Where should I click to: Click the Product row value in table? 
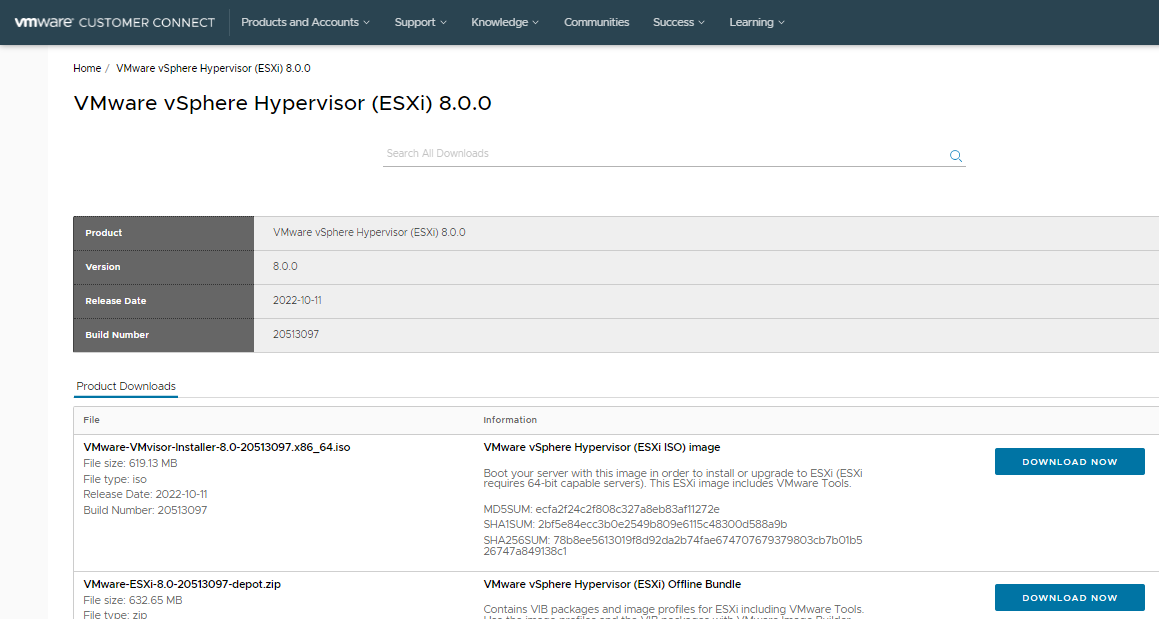click(x=369, y=232)
